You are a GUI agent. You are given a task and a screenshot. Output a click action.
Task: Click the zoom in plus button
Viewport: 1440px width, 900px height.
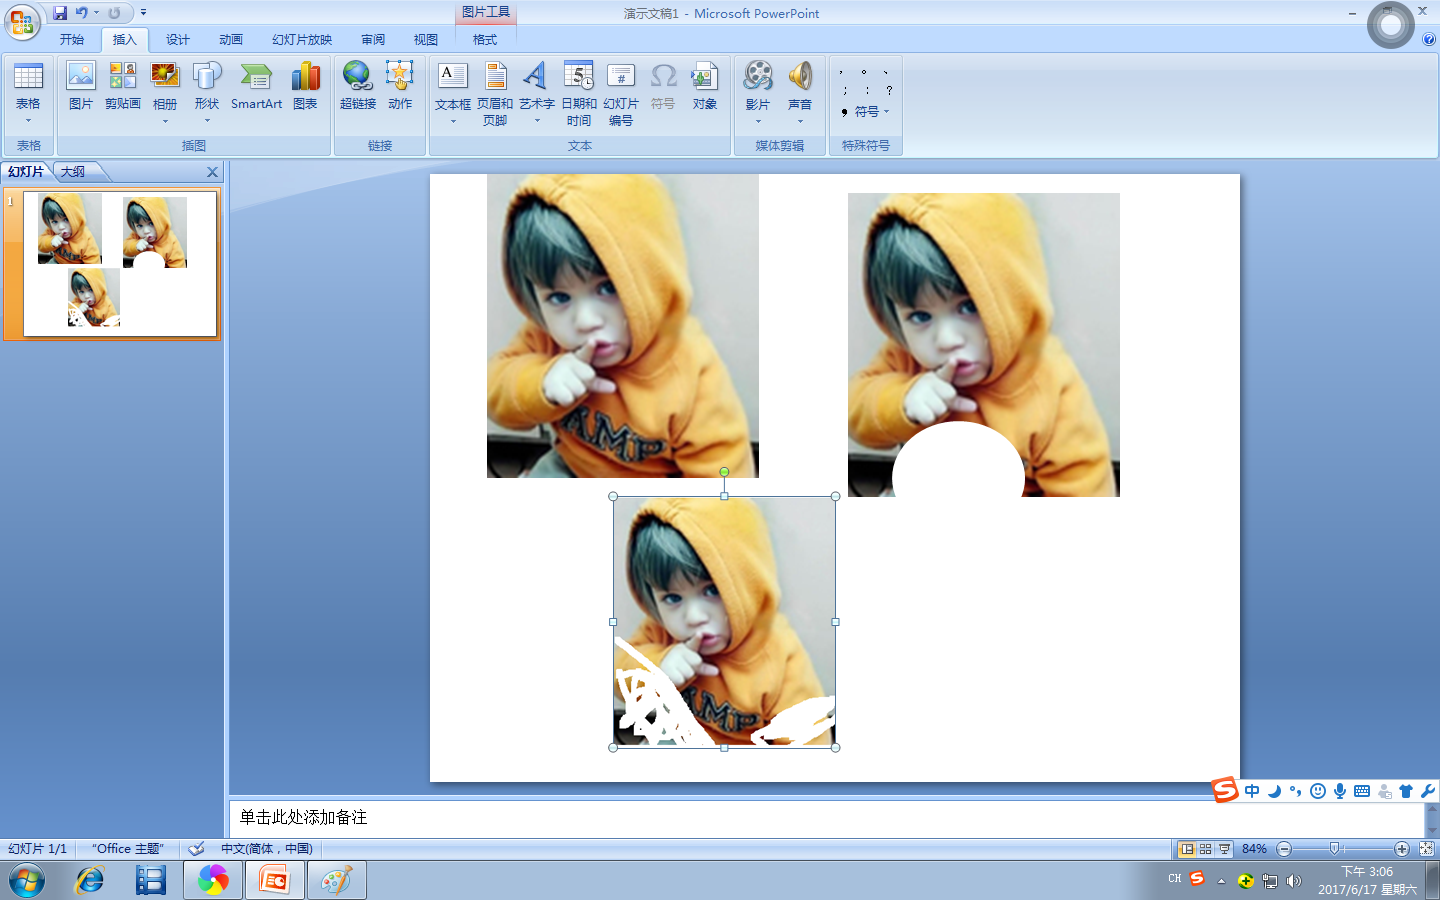tap(1402, 849)
